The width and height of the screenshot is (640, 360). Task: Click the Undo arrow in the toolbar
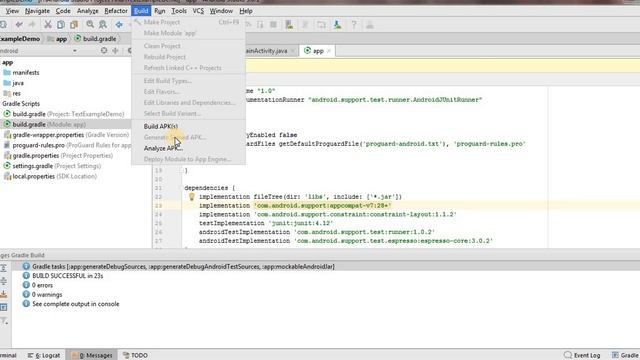[19, 25]
